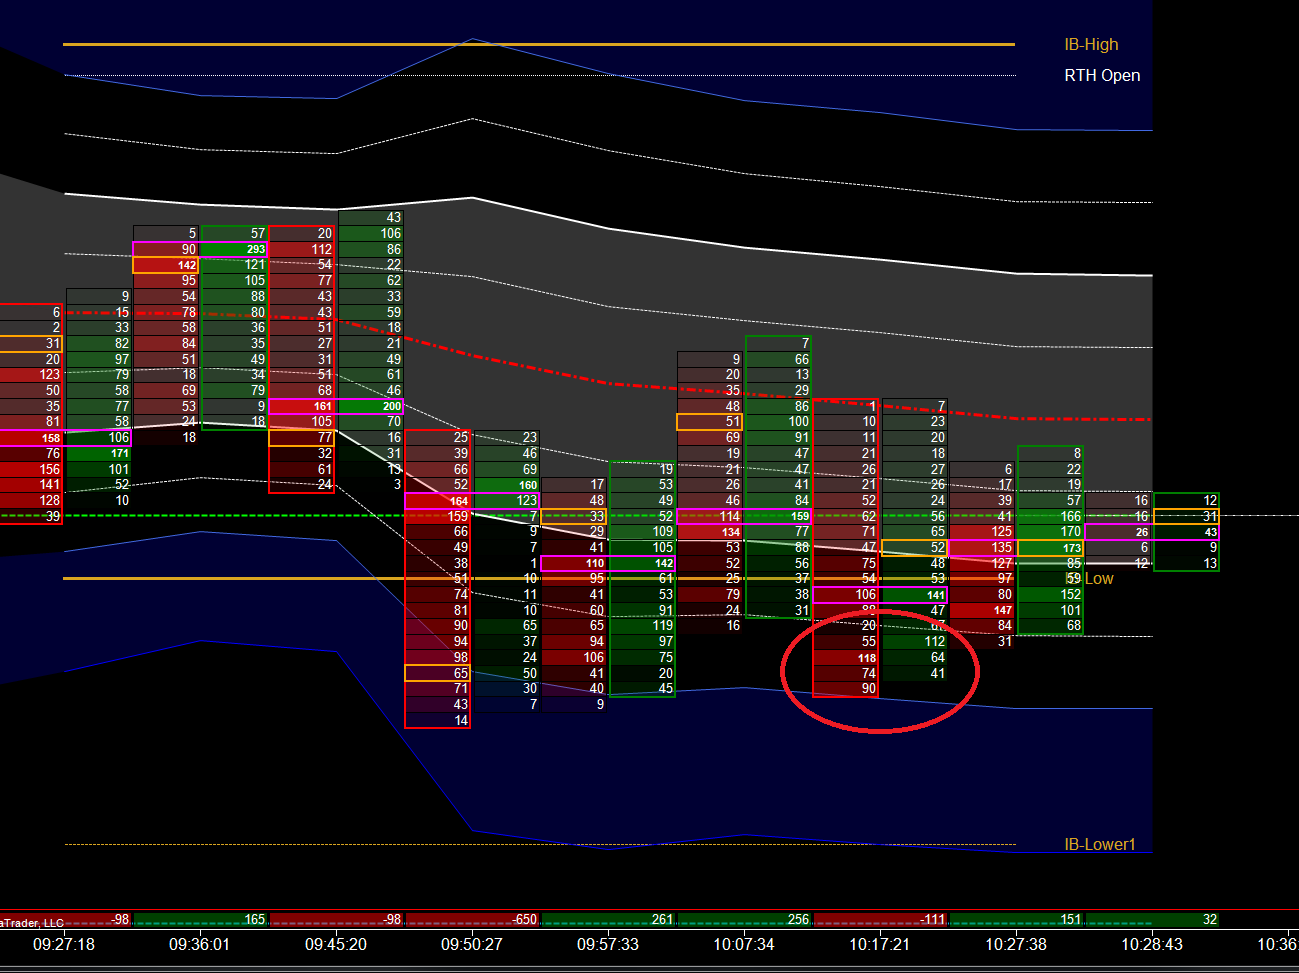The width and height of the screenshot is (1299, 973).
Task: Select the 78 volume cell
Action: 166,312
